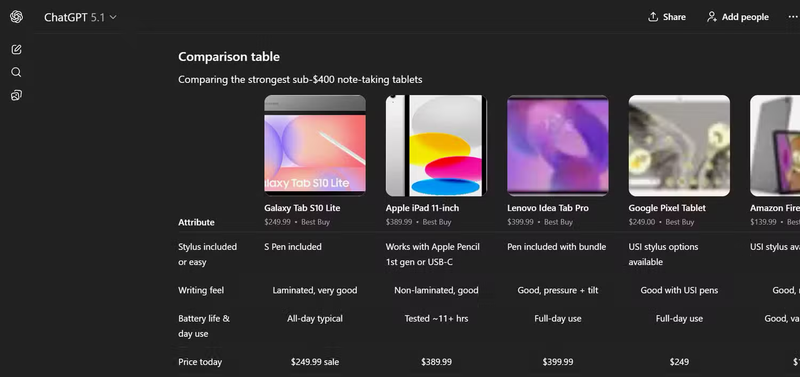Start a new chat with the compose icon

[x=16, y=49]
